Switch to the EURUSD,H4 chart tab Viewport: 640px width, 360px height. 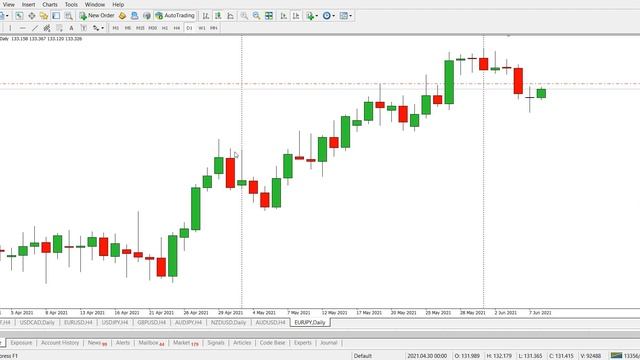[78, 322]
